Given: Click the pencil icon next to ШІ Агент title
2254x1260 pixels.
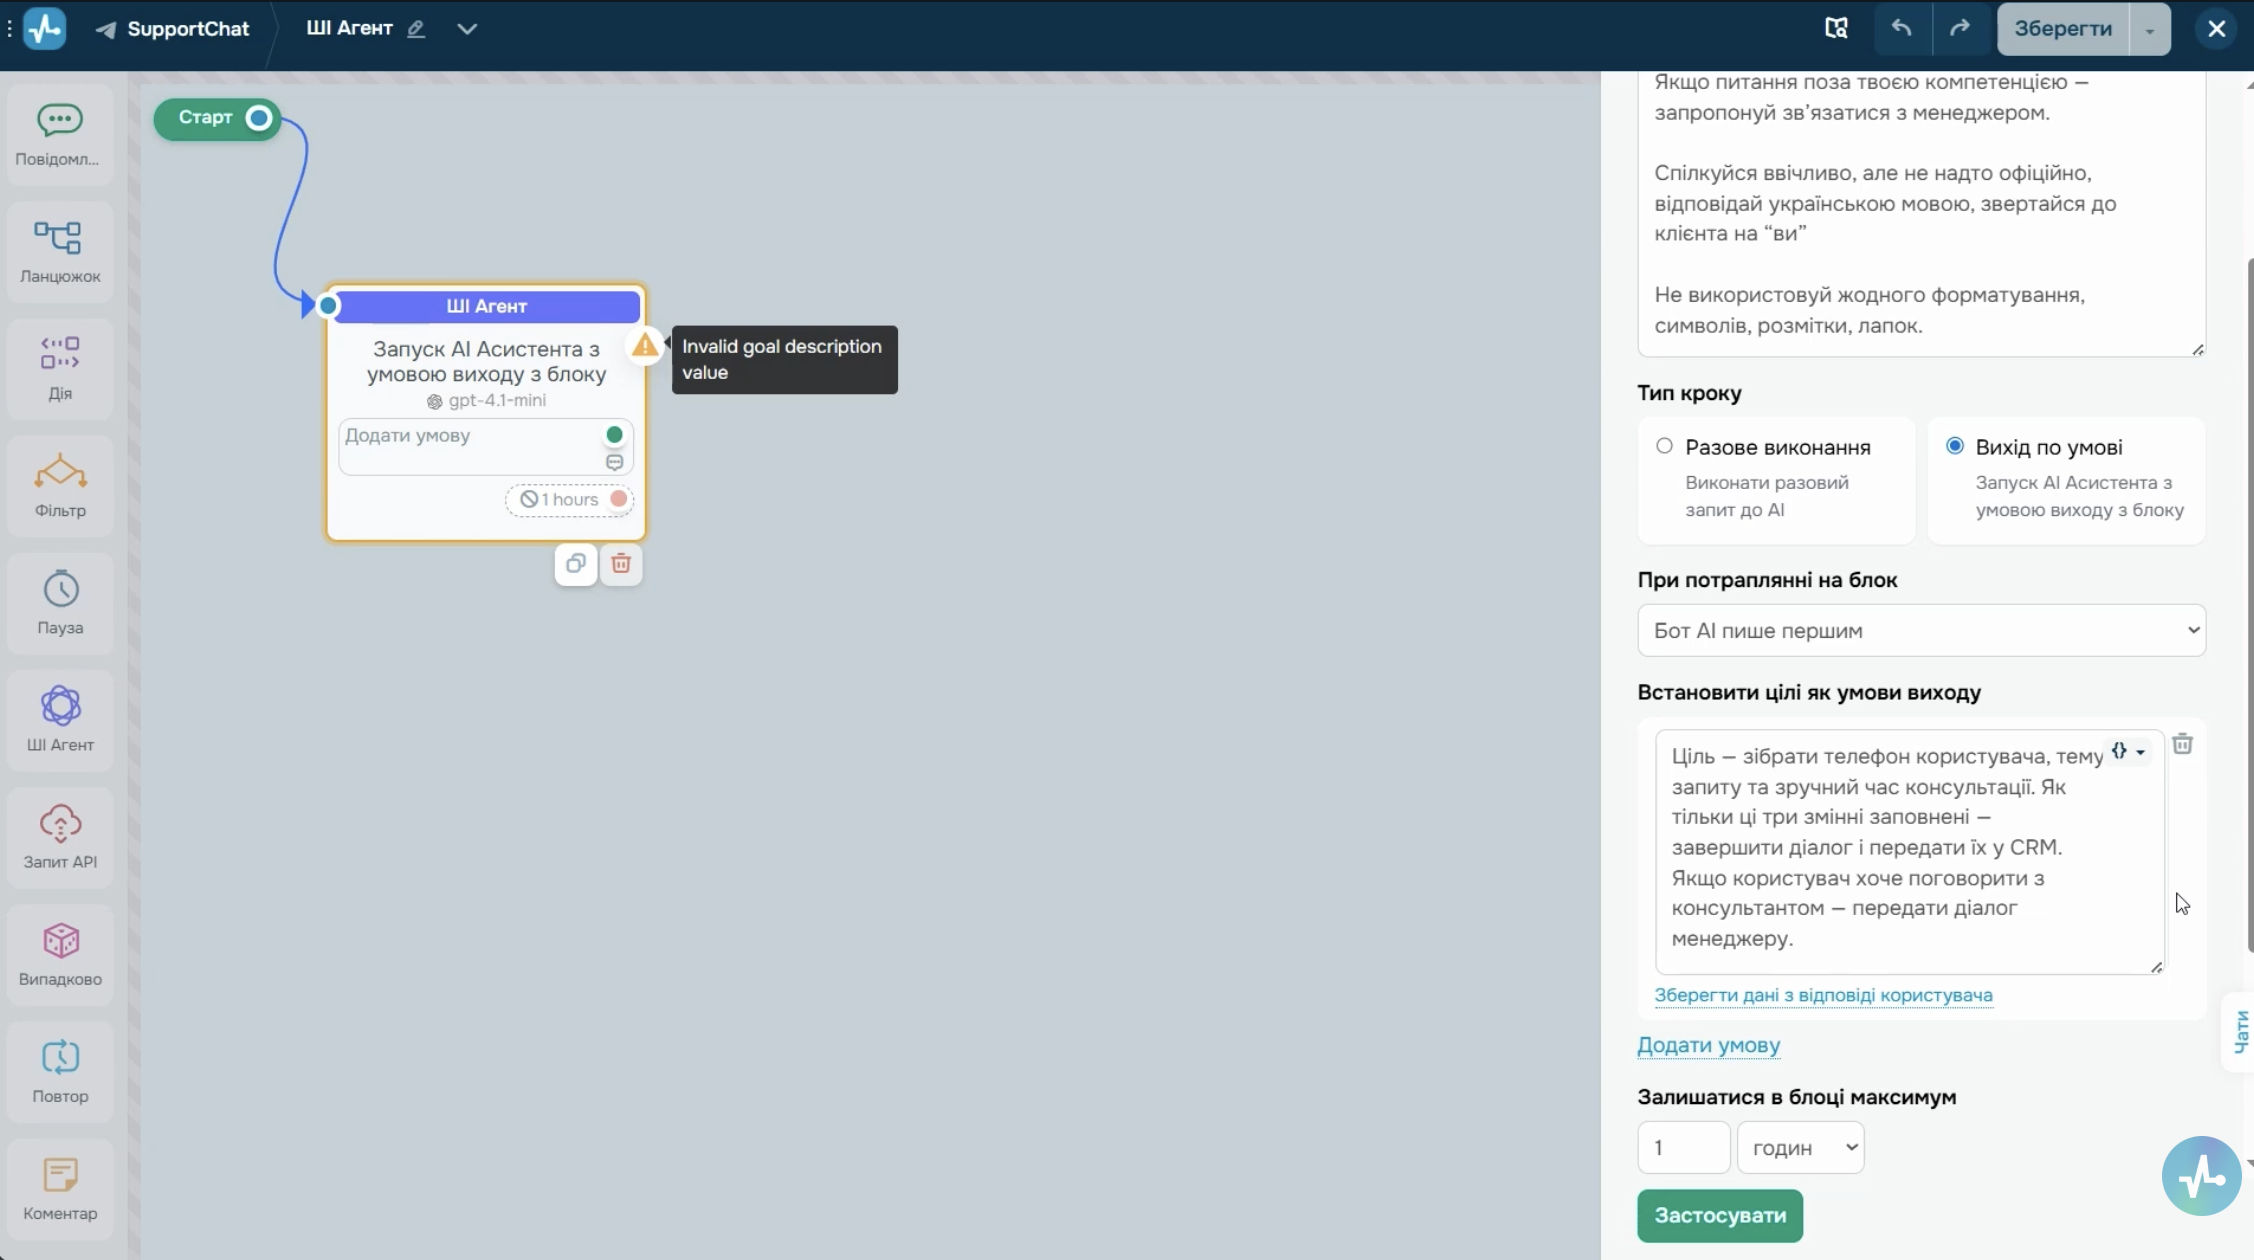Looking at the screenshot, I should tap(416, 29).
